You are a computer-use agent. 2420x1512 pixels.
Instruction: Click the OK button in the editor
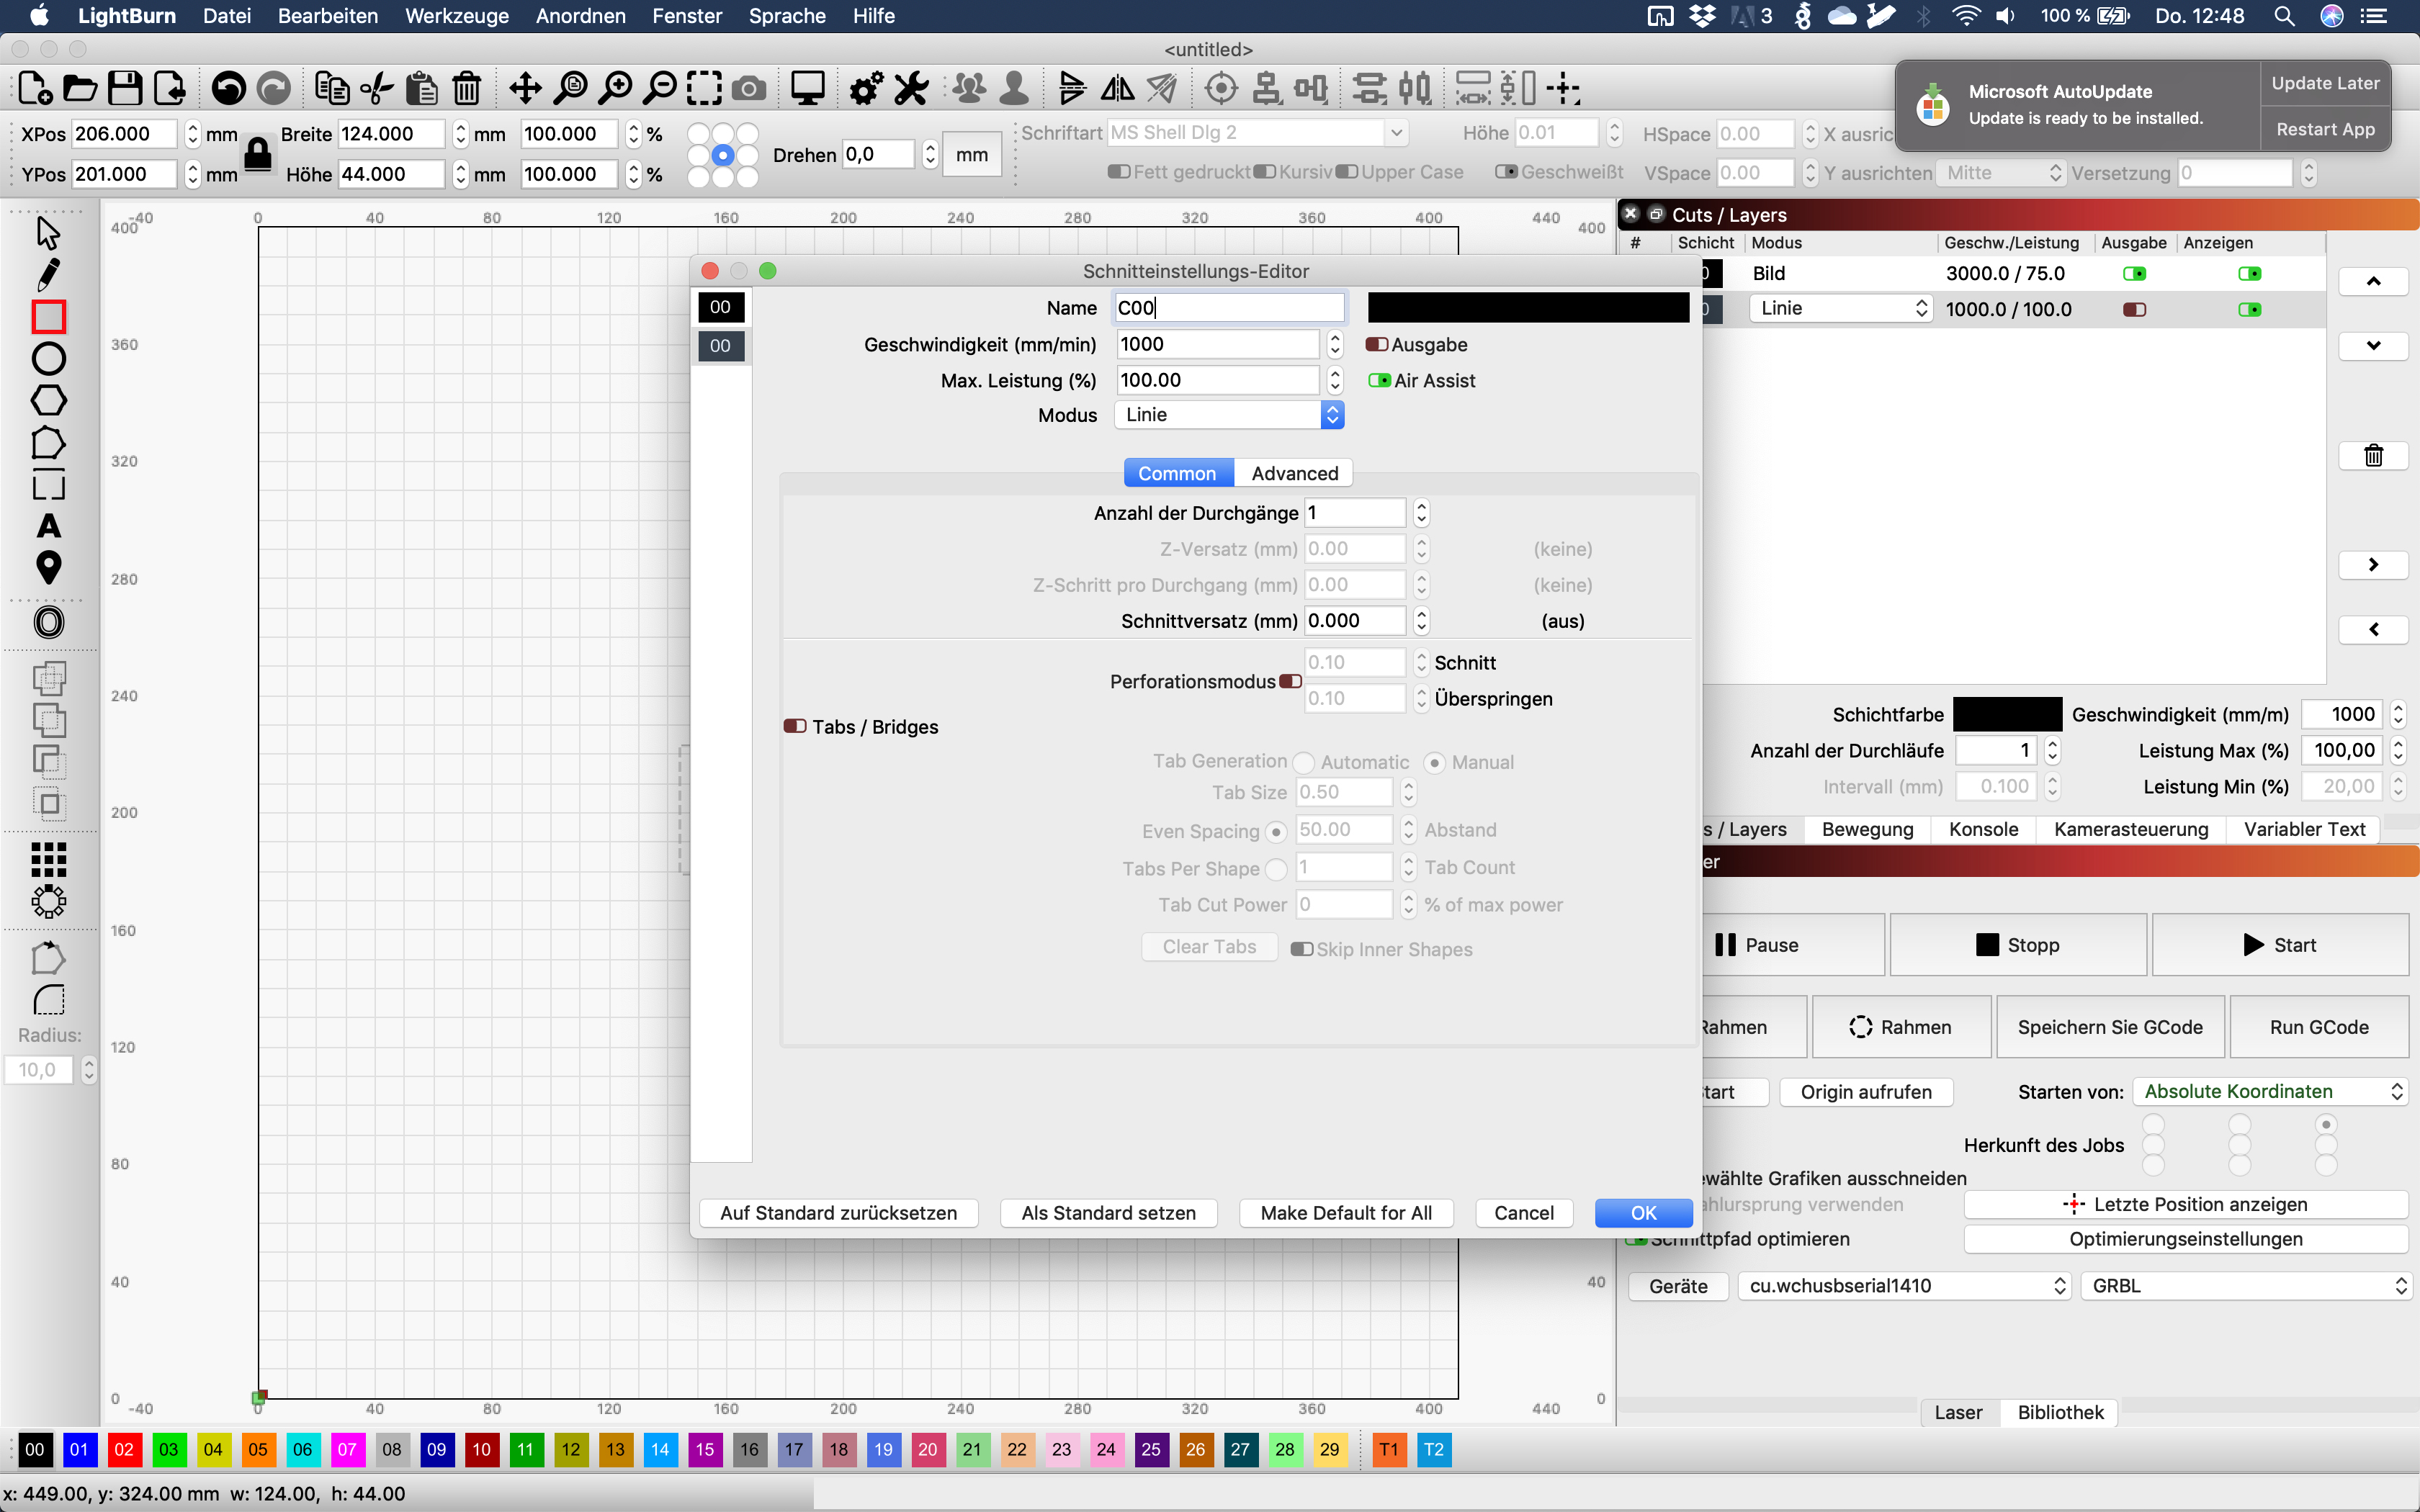click(1643, 1213)
